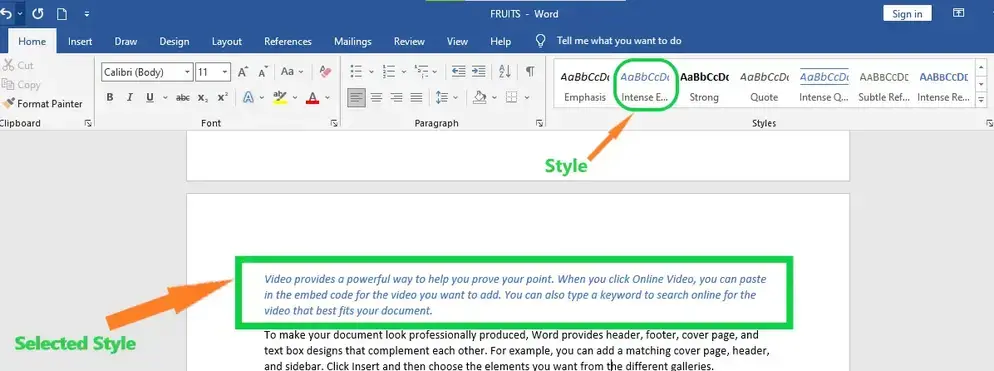This screenshot has width=994, height=371.
Task: Apply red font color A button
Action: point(312,98)
